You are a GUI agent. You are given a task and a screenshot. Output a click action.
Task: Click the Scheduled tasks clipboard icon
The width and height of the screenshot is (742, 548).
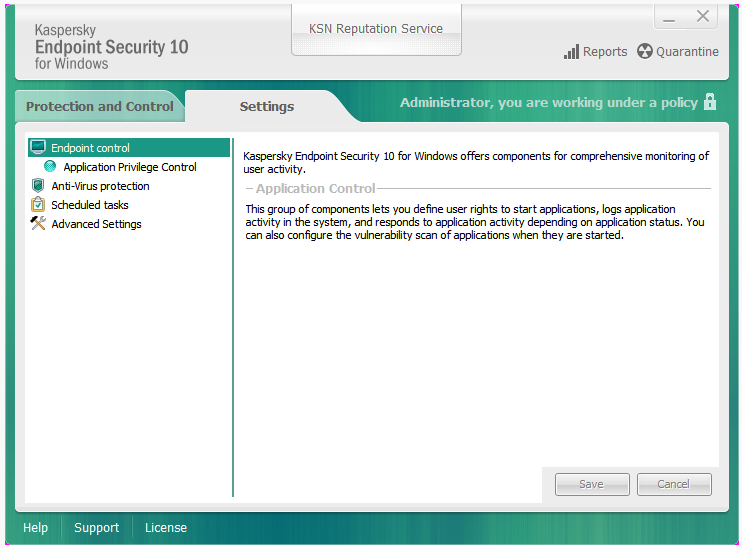[x=38, y=204]
